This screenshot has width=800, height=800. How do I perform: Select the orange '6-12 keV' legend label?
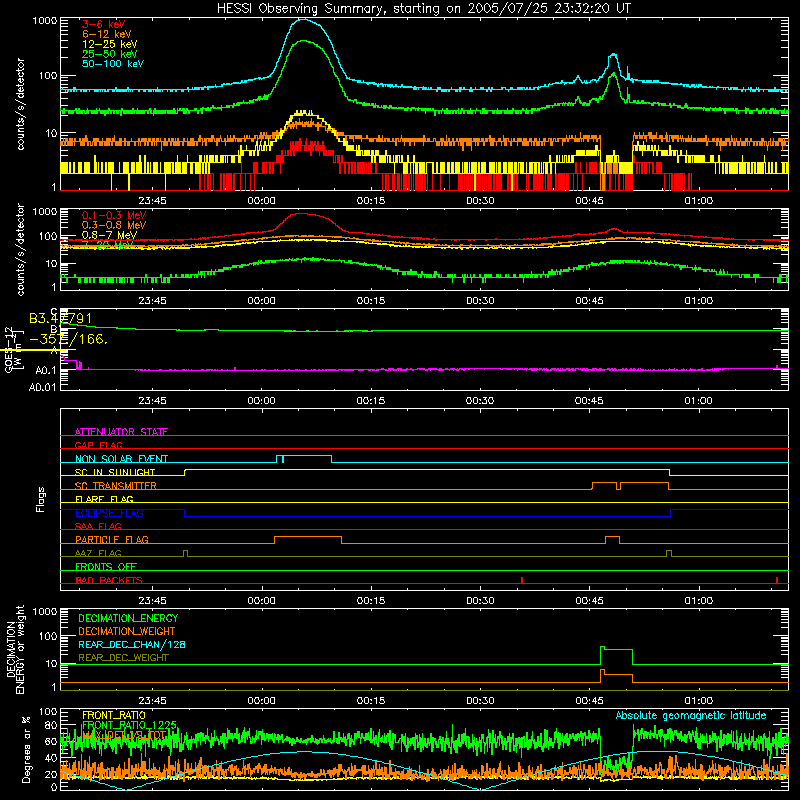point(107,34)
